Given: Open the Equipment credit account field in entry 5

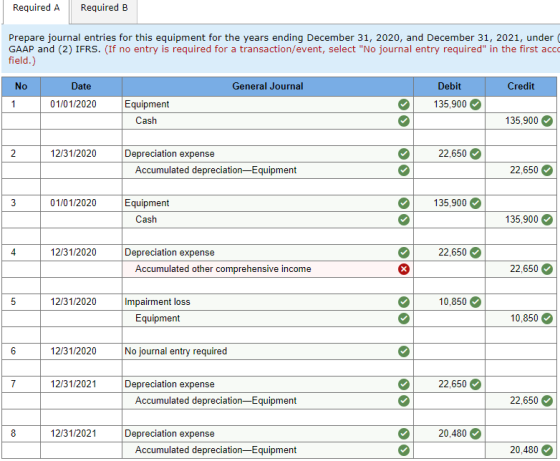Looking at the screenshot, I should point(268,318).
